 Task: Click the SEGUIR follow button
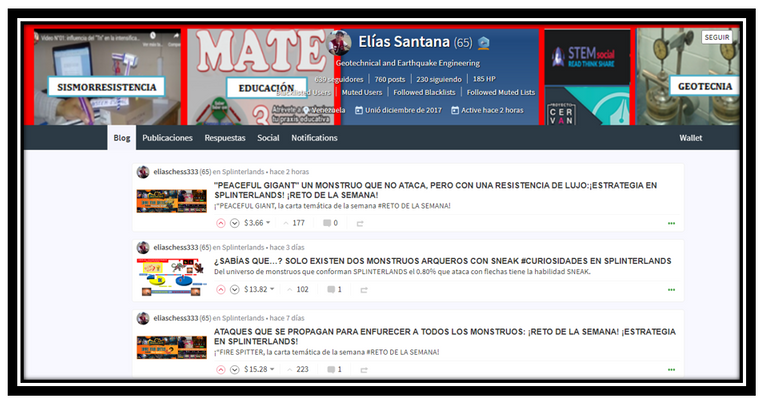[x=717, y=37]
